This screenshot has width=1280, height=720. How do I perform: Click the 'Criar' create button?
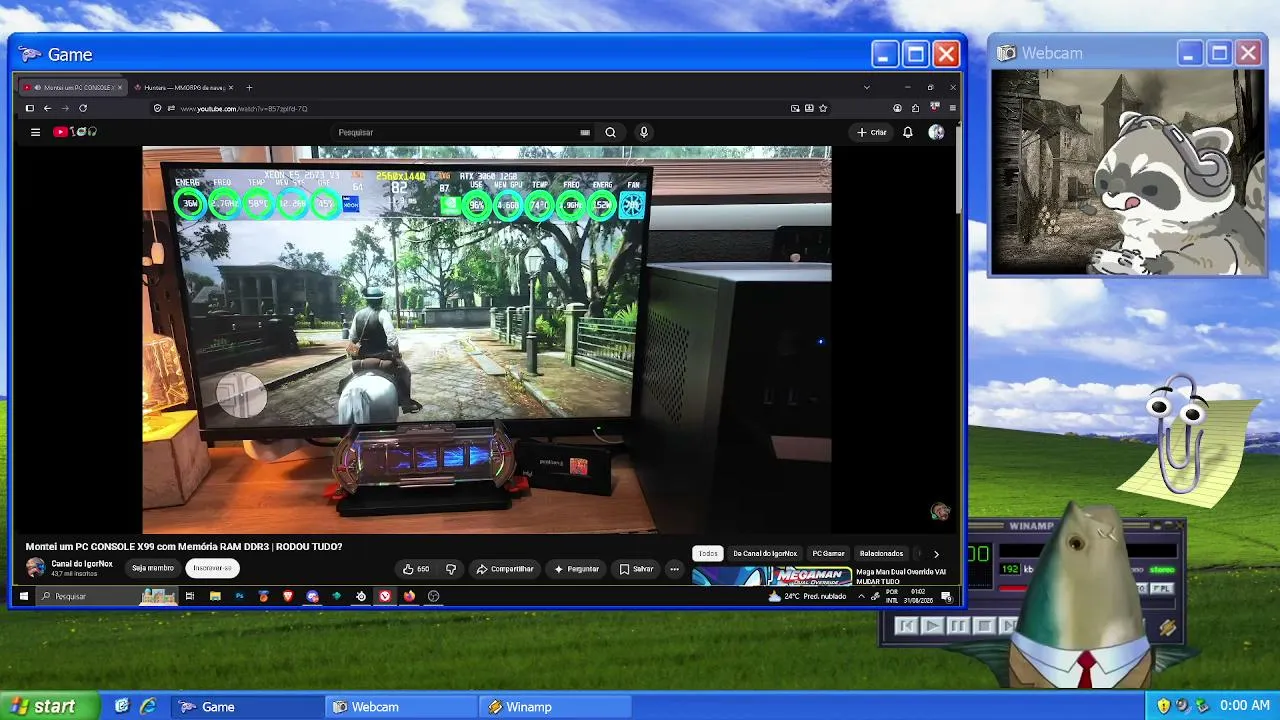(872, 132)
